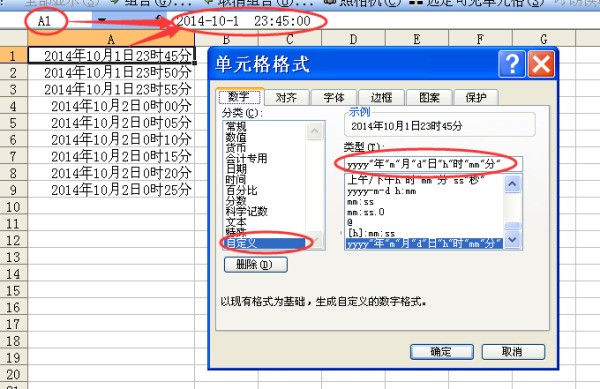Switch to the 数字 tab

click(x=240, y=97)
